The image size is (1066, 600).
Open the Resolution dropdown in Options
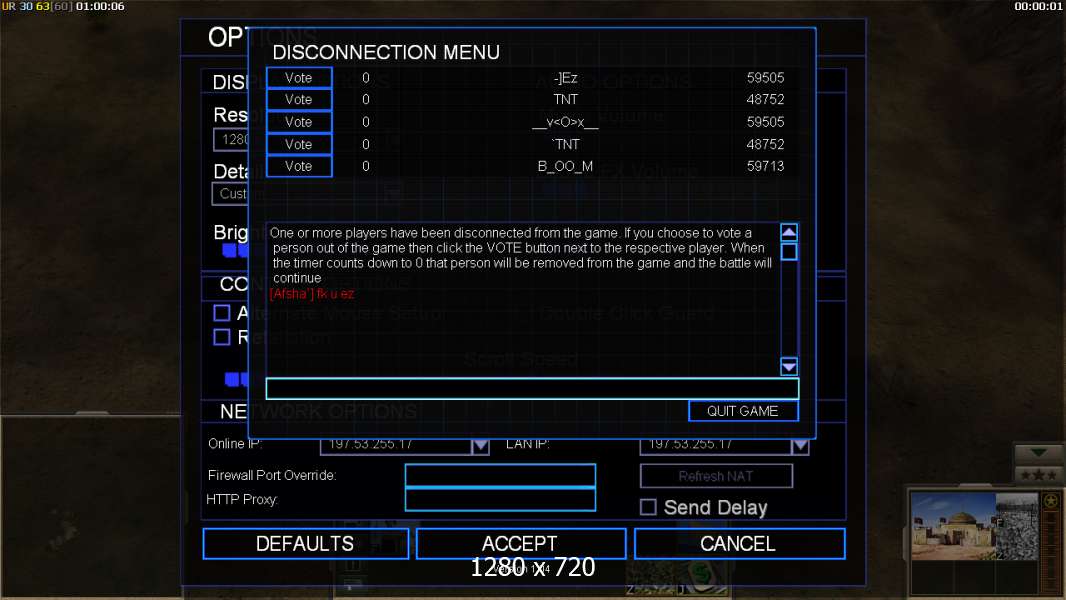(230, 139)
